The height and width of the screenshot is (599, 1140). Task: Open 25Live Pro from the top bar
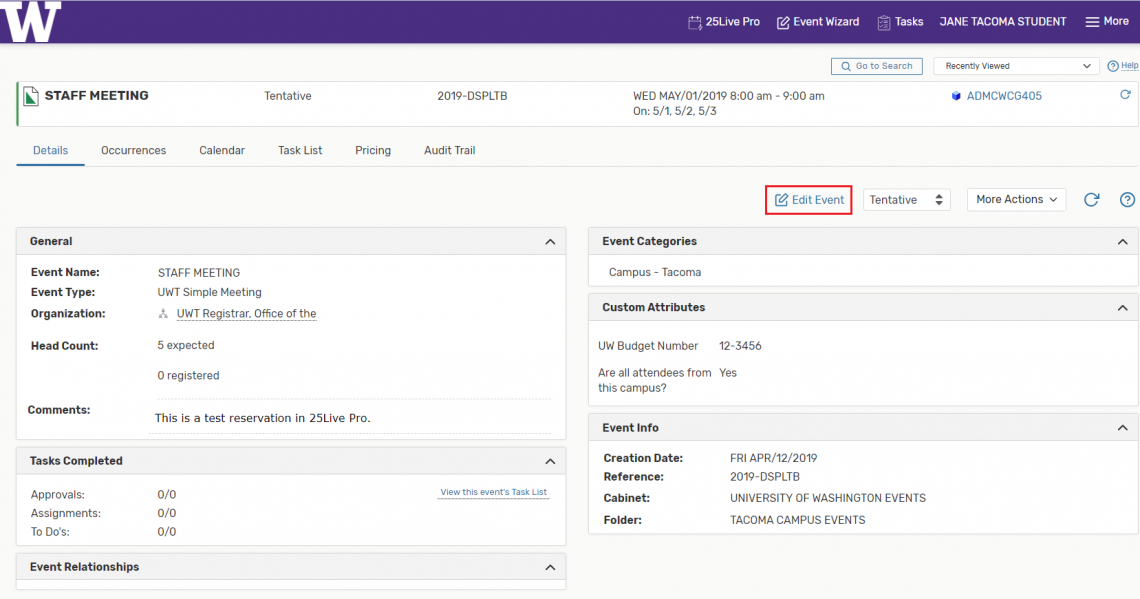click(724, 21)
